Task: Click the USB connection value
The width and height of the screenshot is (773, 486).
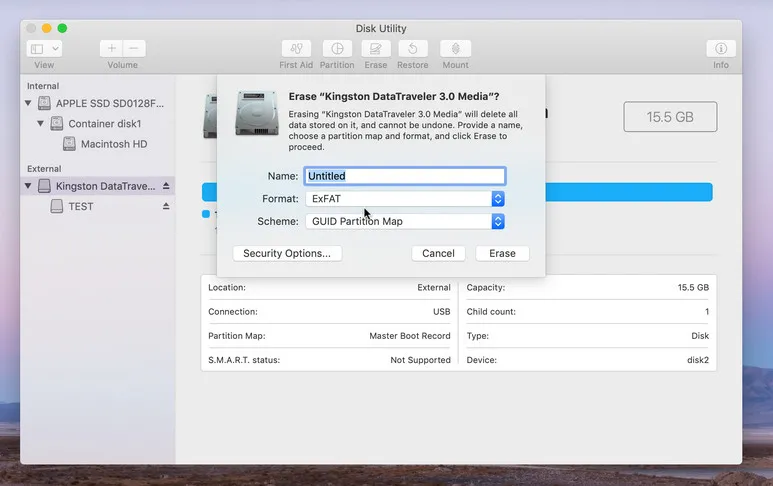Action: pyautogui.click(x=441, y=312)
